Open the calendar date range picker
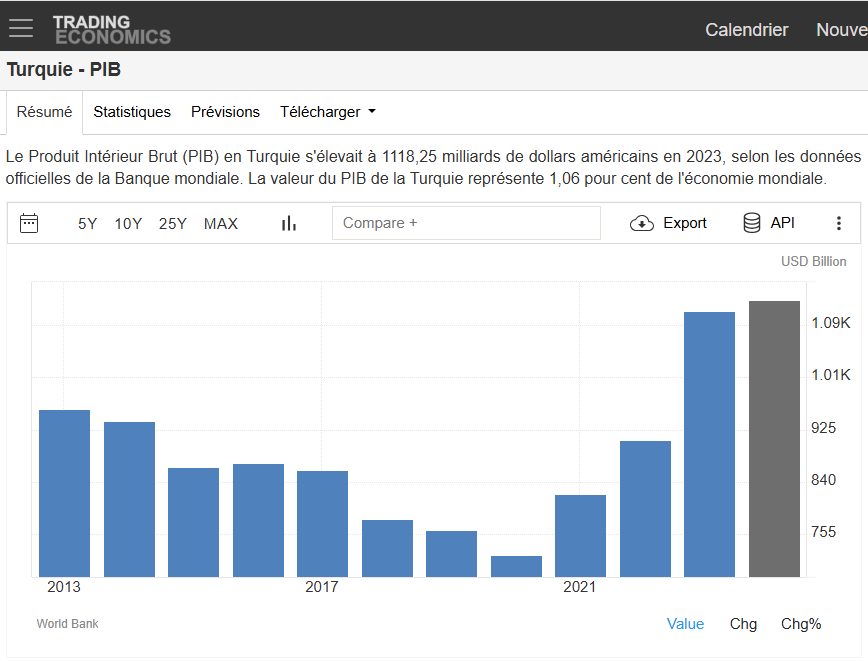 [x=29, y=223]
